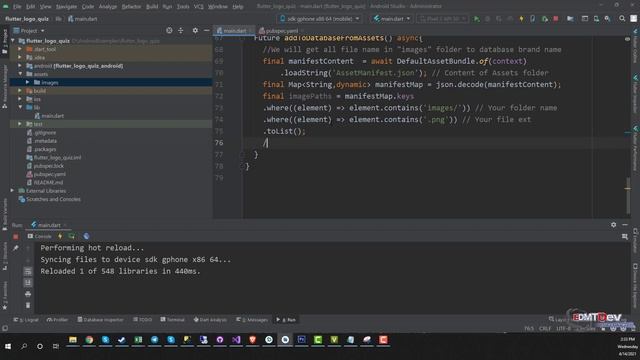This screenshot has height=360, width=640.
Task: Collapse the assets folder
Action: coord(20,74)
